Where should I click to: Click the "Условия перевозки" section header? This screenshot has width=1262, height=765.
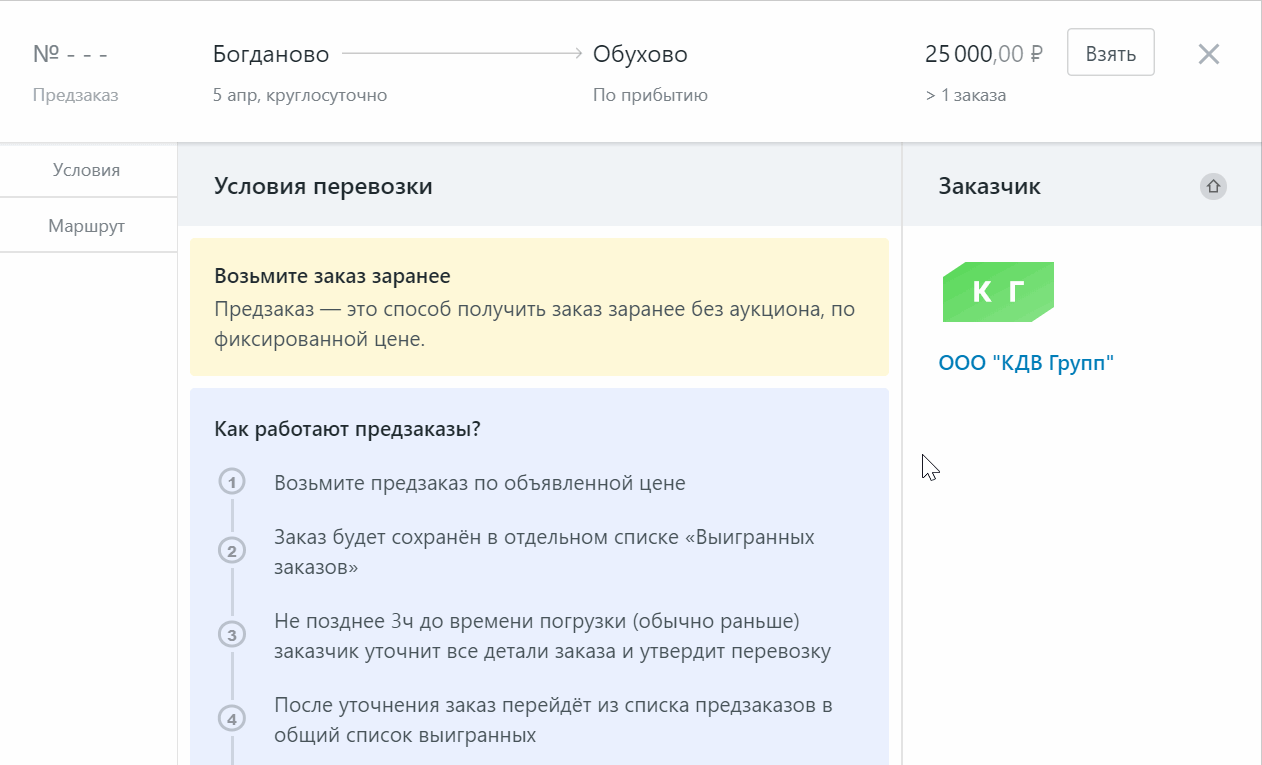click(323, 186)
